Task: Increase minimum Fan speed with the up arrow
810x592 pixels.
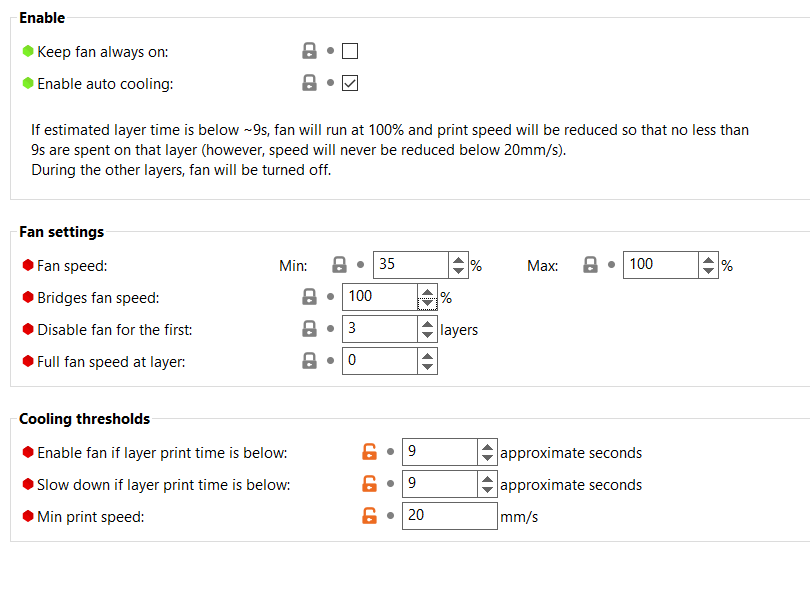Action: (x=458, y=259)
